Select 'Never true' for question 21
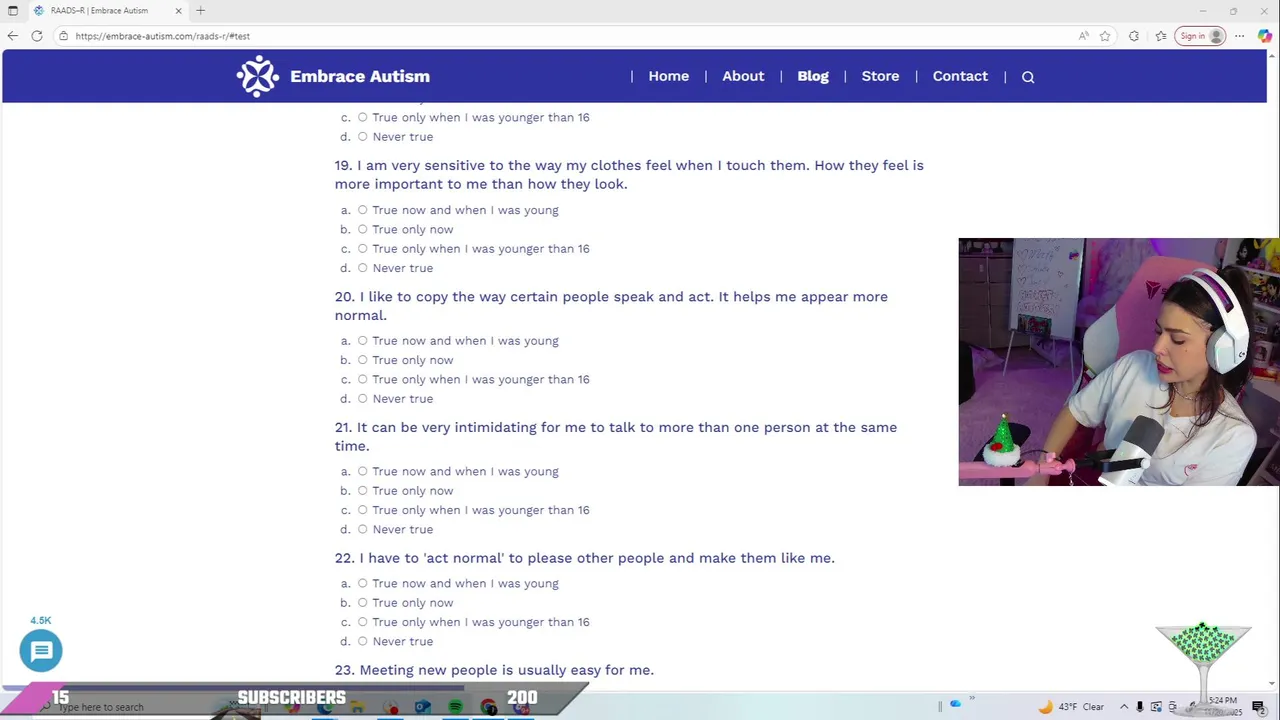Image resolution: width=1280 pixels, height=720 pixels. (x=363, y=529)
